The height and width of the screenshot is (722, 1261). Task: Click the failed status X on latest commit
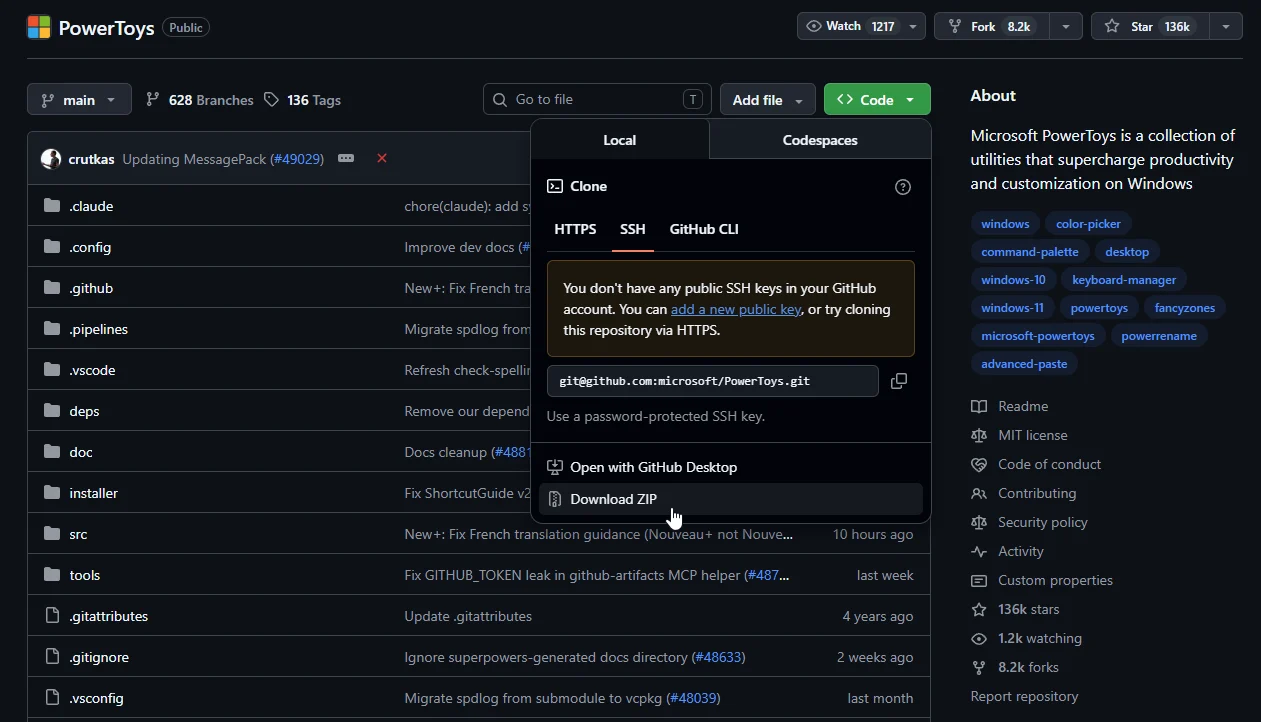[382, 158]
